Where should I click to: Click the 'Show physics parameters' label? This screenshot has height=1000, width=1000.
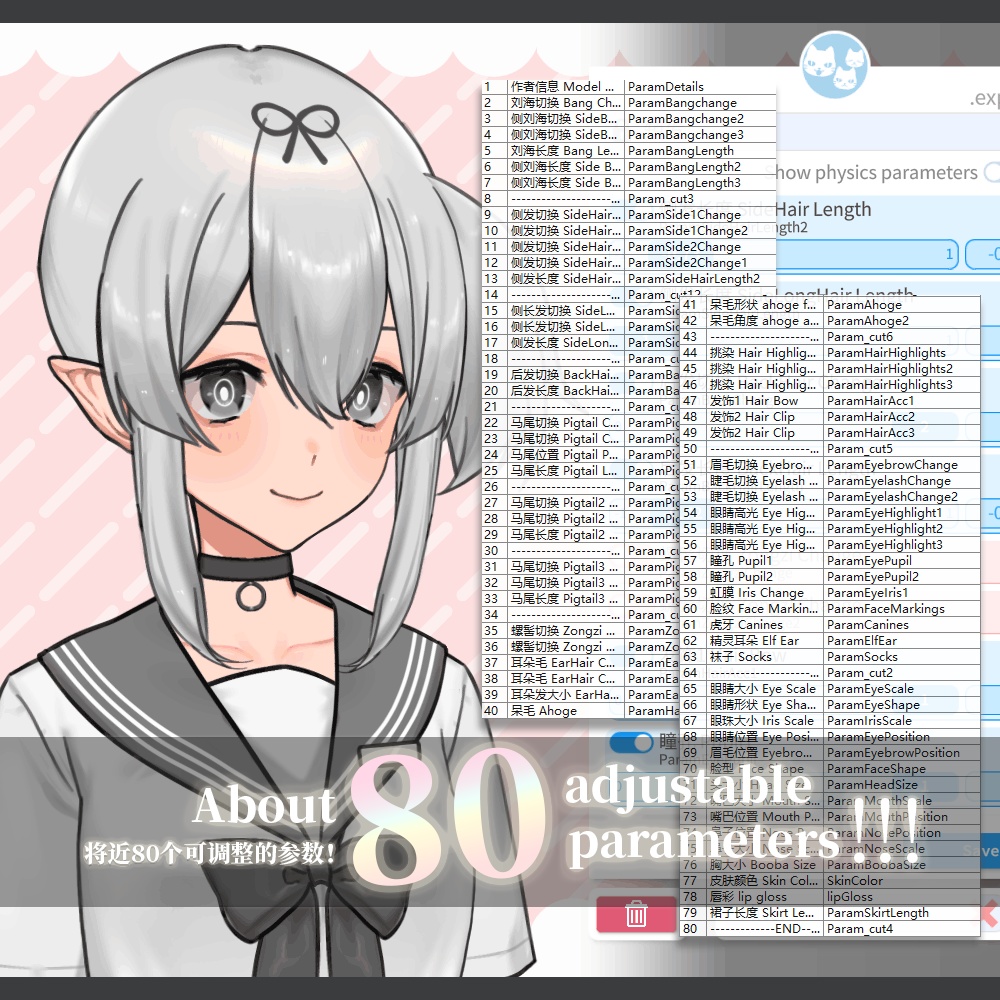tap(871, 172)
